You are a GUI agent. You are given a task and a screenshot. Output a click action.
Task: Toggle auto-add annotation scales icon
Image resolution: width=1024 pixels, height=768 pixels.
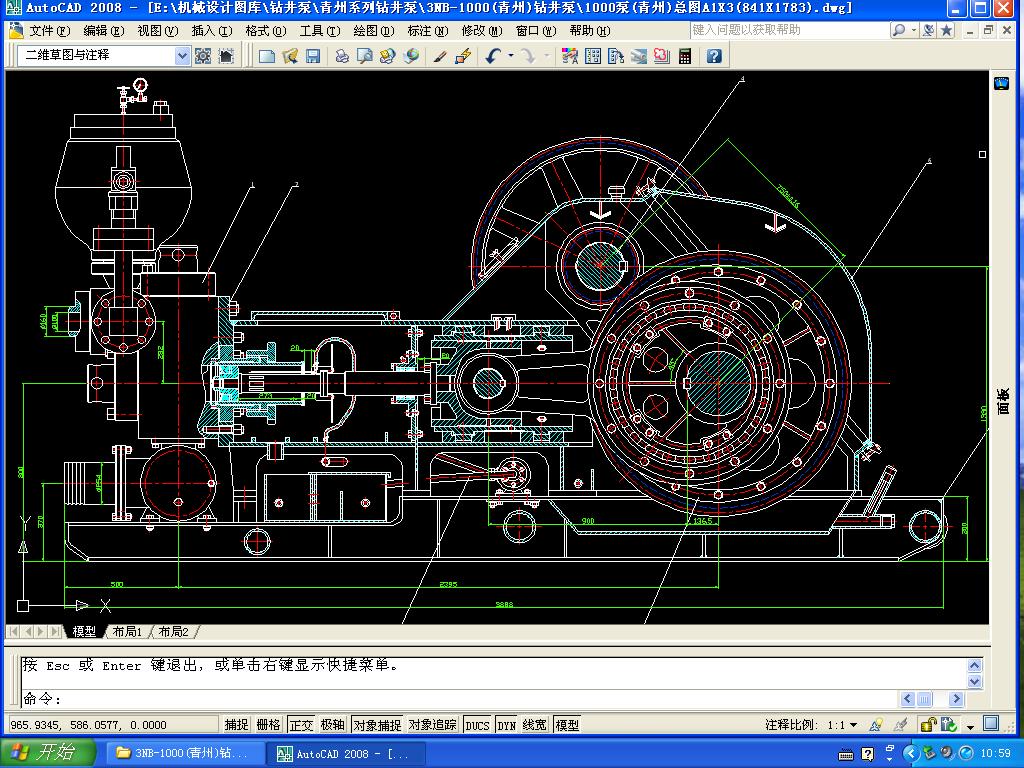pyautogui.click(x=900, y=724)
